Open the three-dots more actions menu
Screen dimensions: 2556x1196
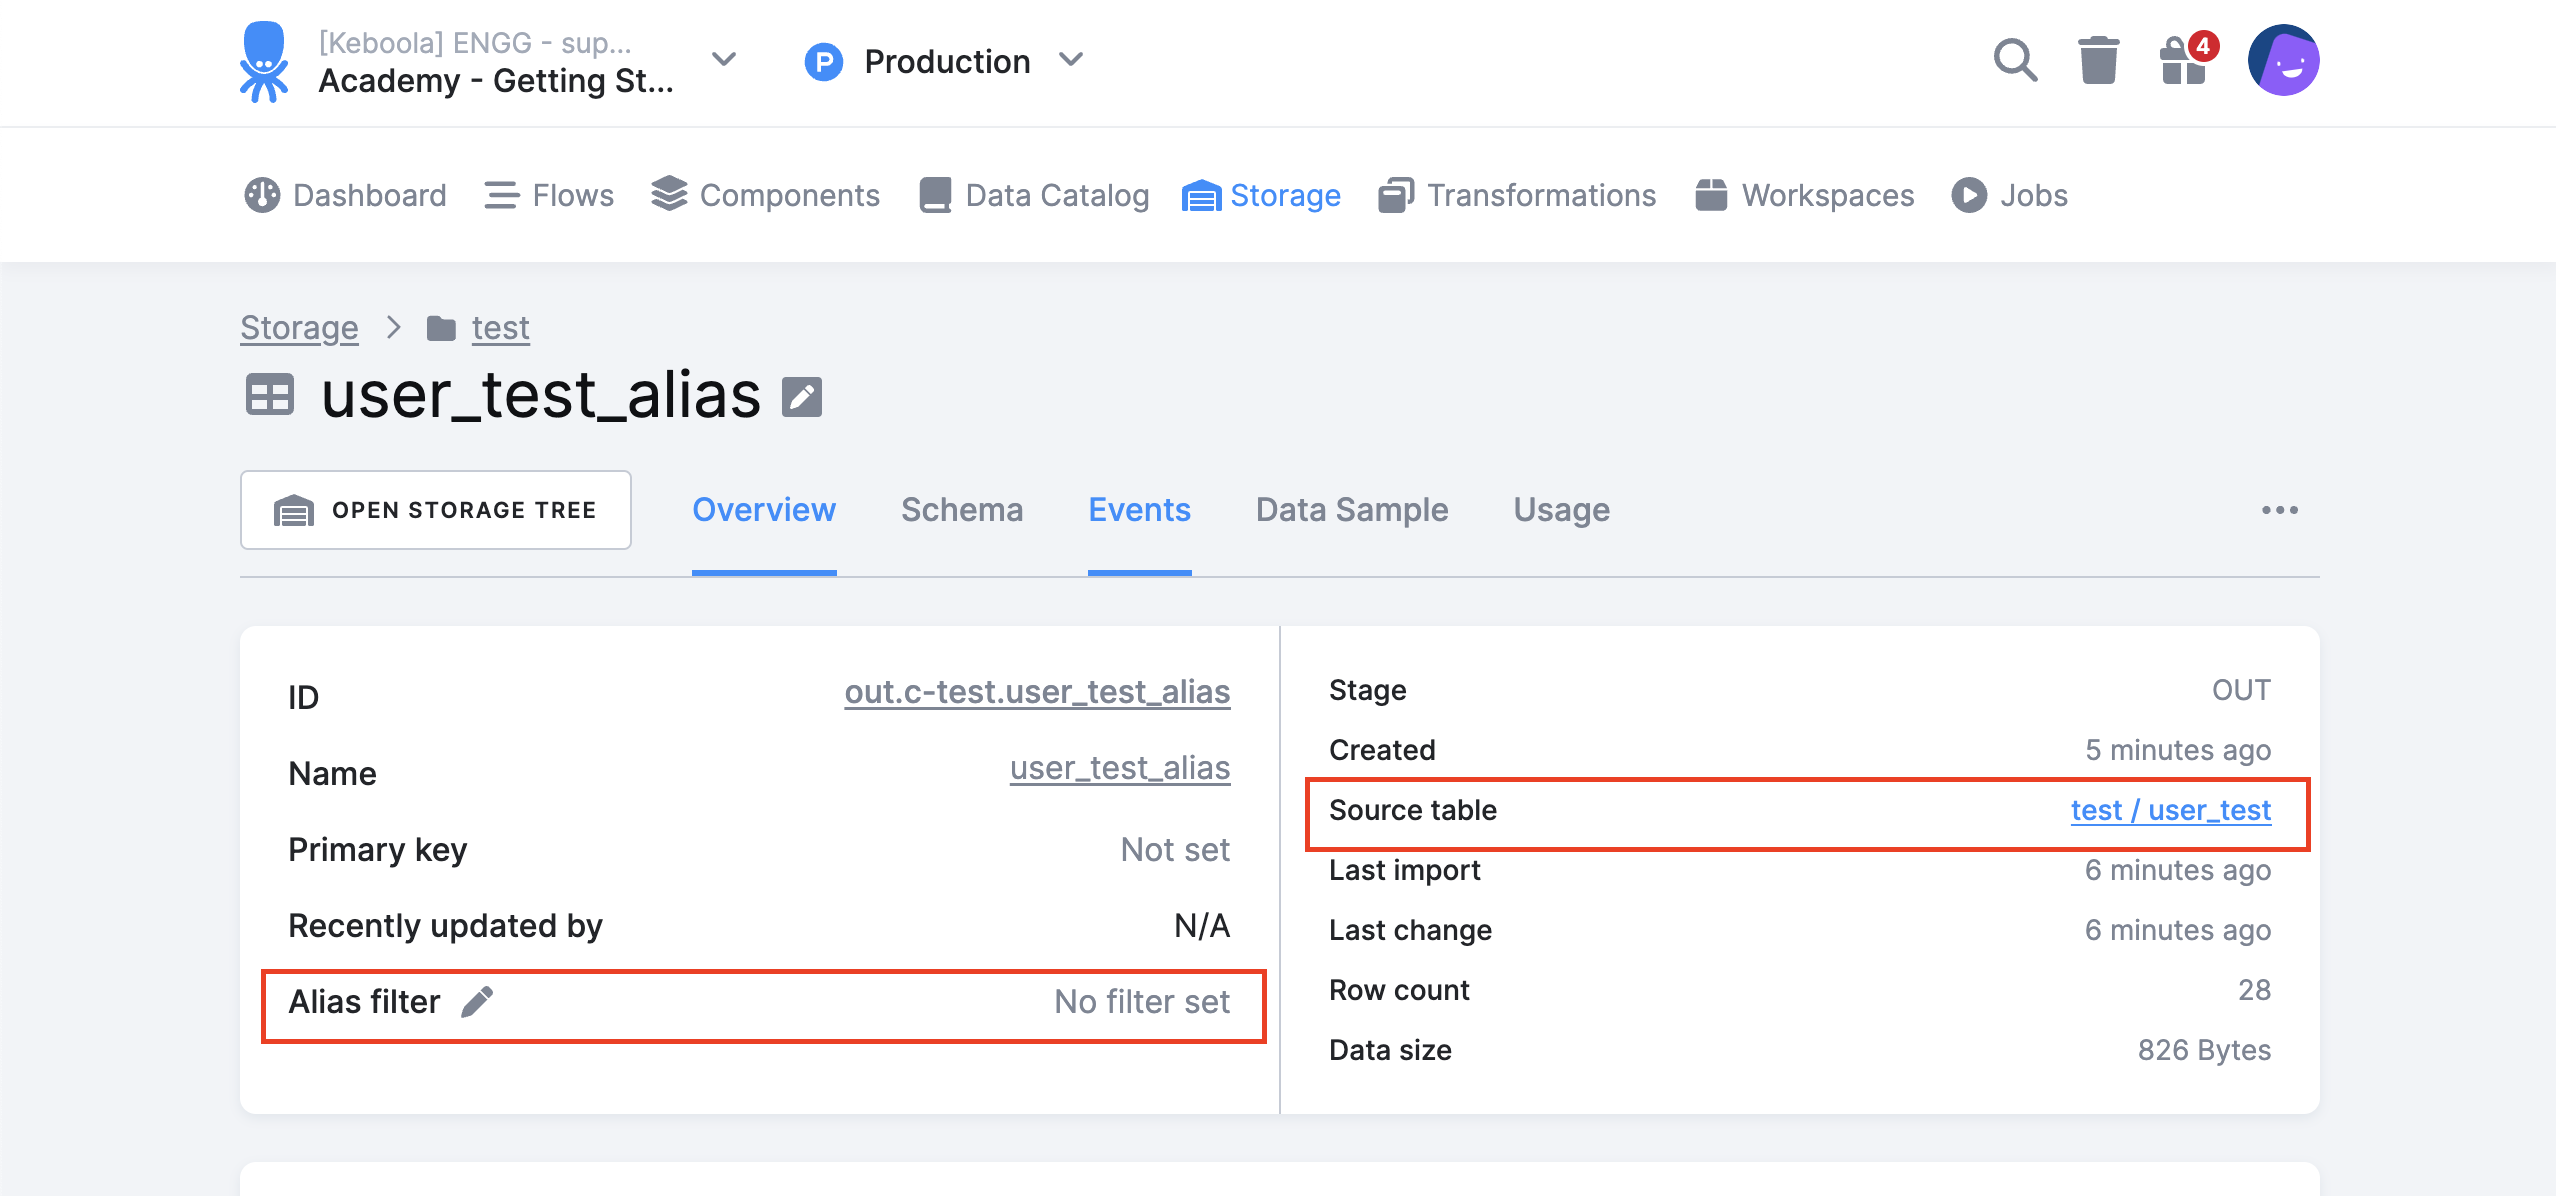pos(2279,510)
